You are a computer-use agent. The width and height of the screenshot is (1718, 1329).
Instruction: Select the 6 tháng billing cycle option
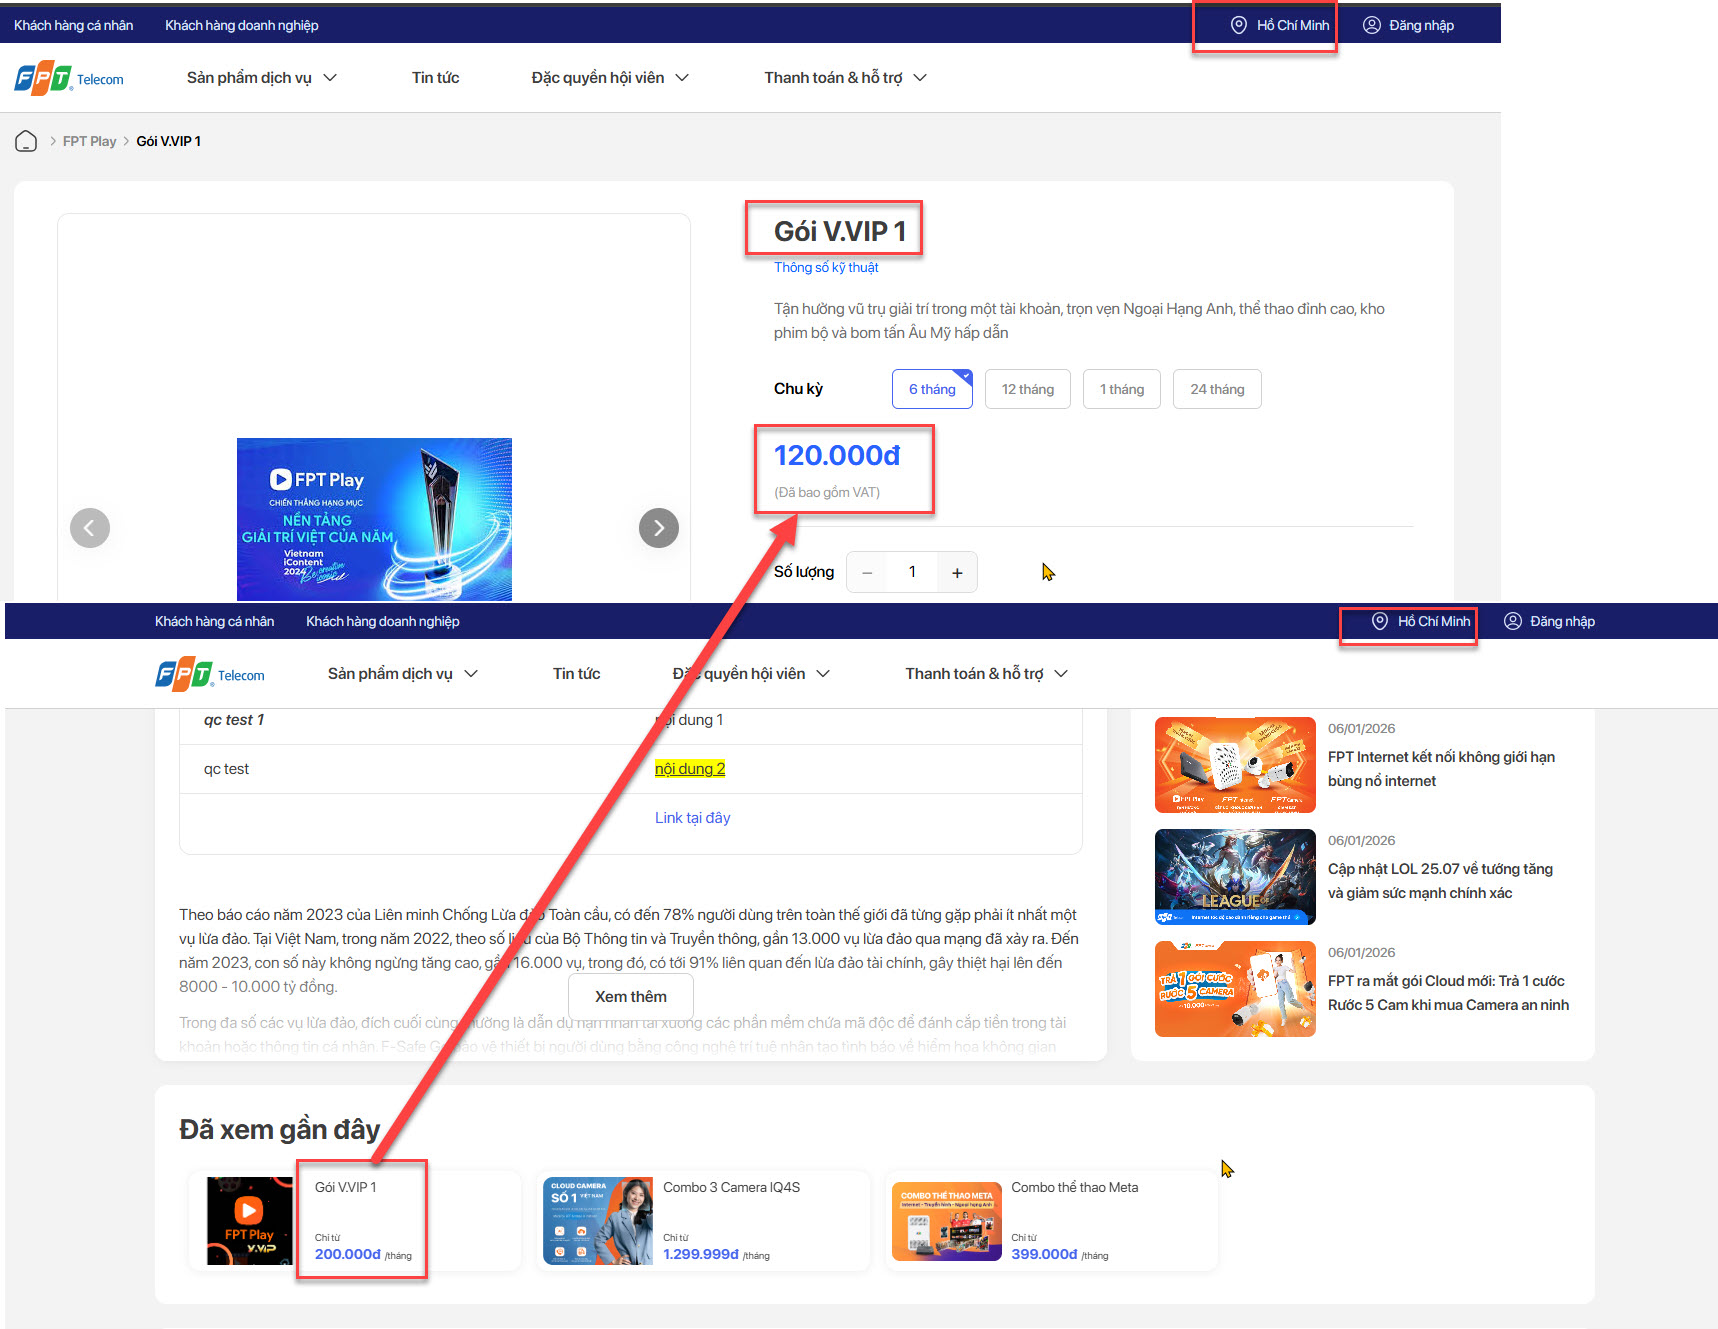tap(932, 389)
